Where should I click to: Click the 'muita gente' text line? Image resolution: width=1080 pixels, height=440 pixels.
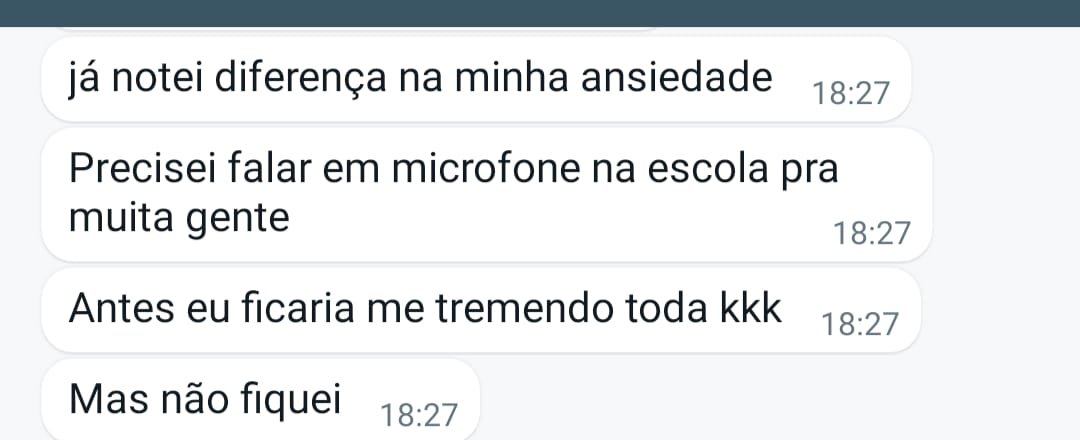point(180,218)
